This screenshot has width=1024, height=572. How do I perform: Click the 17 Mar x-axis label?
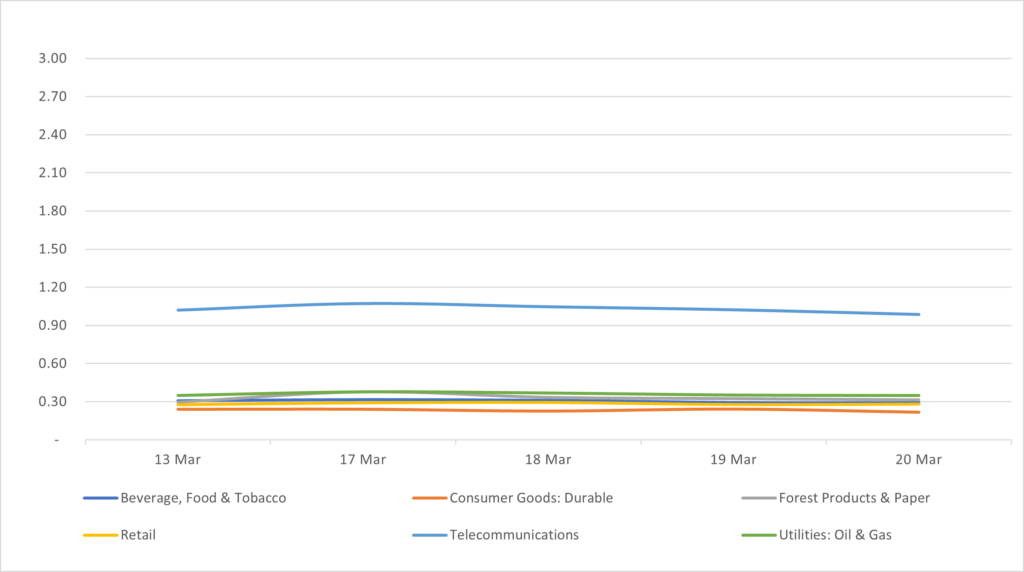point(363,460)
